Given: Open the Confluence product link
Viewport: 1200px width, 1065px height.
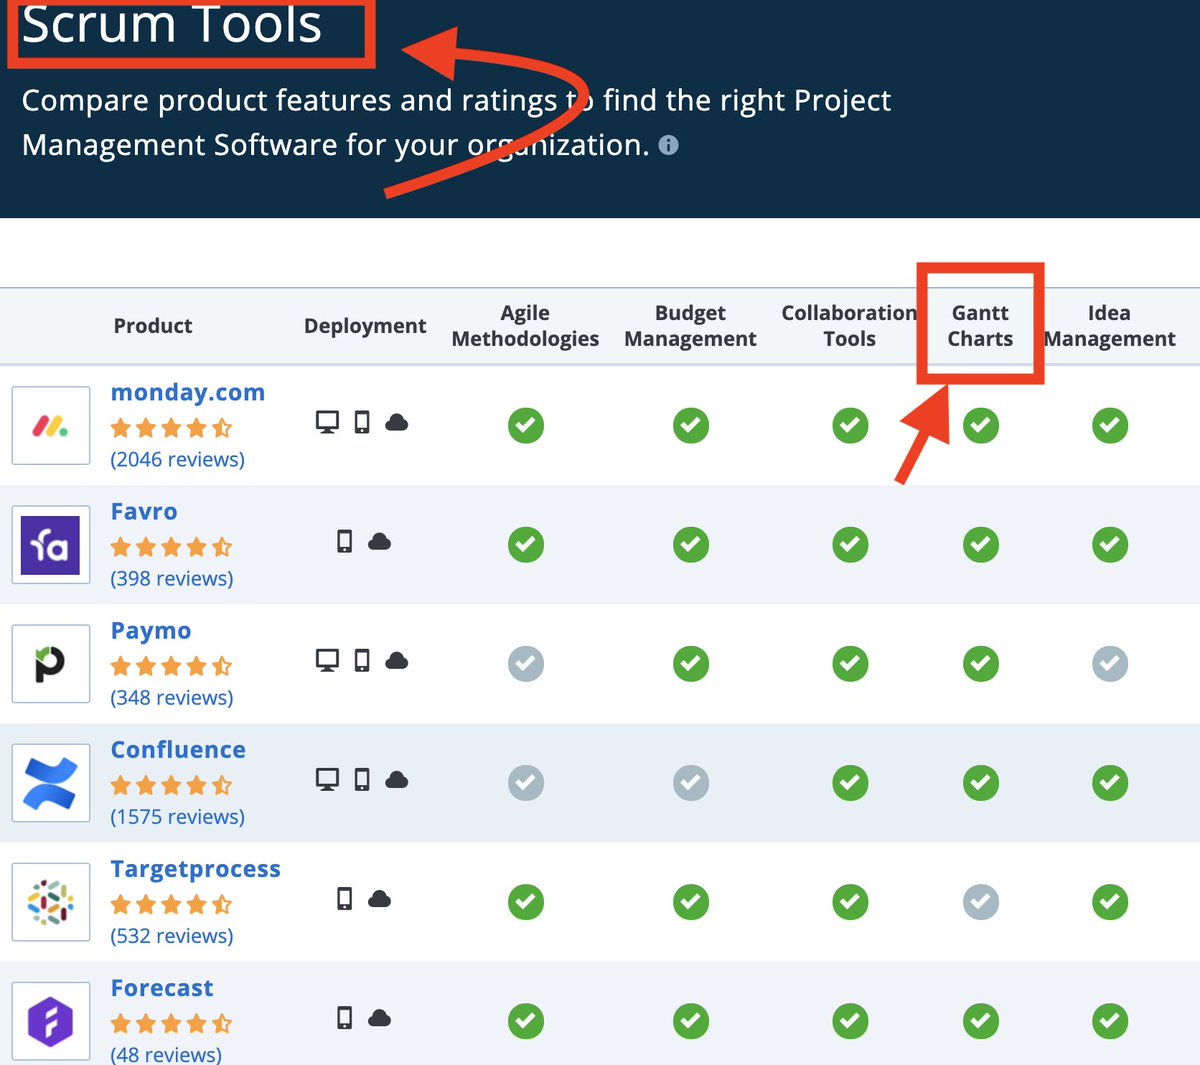Looking at the screenshot, I should tap(178, 749).
